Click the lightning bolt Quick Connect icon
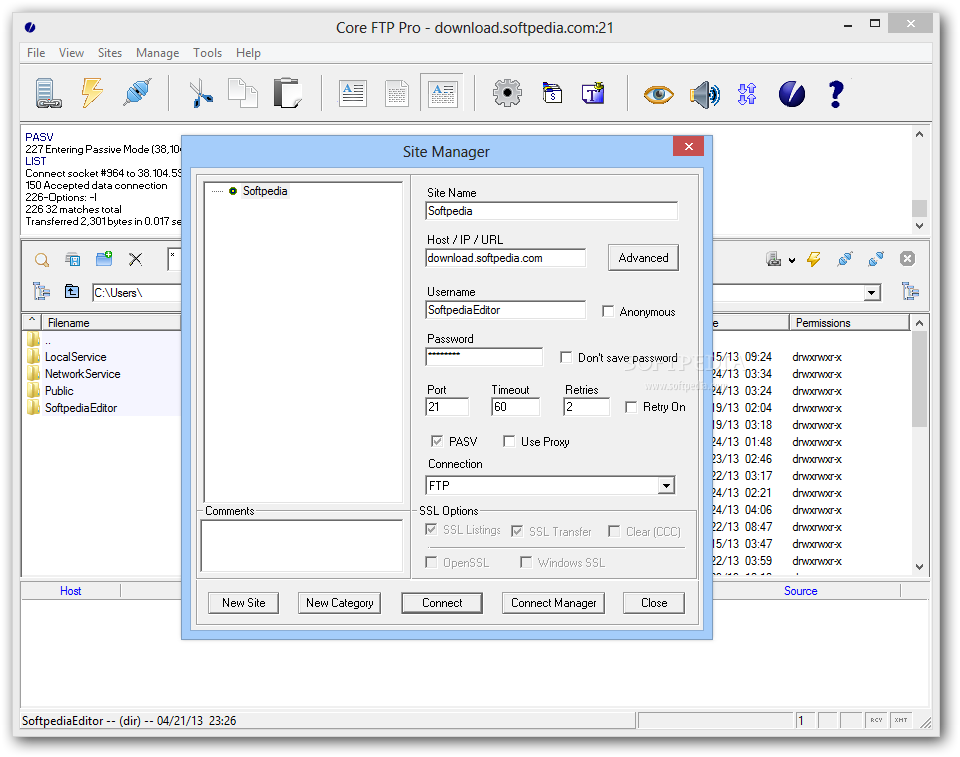 tap(92, 93)
